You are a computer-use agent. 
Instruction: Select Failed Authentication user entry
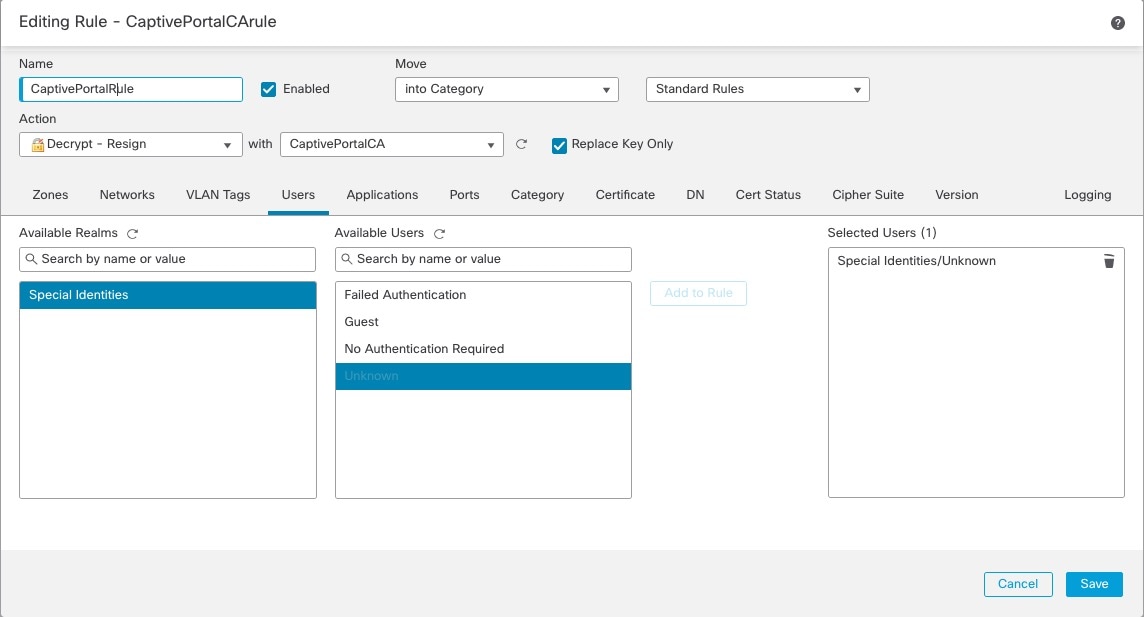(x=405, y=295)
